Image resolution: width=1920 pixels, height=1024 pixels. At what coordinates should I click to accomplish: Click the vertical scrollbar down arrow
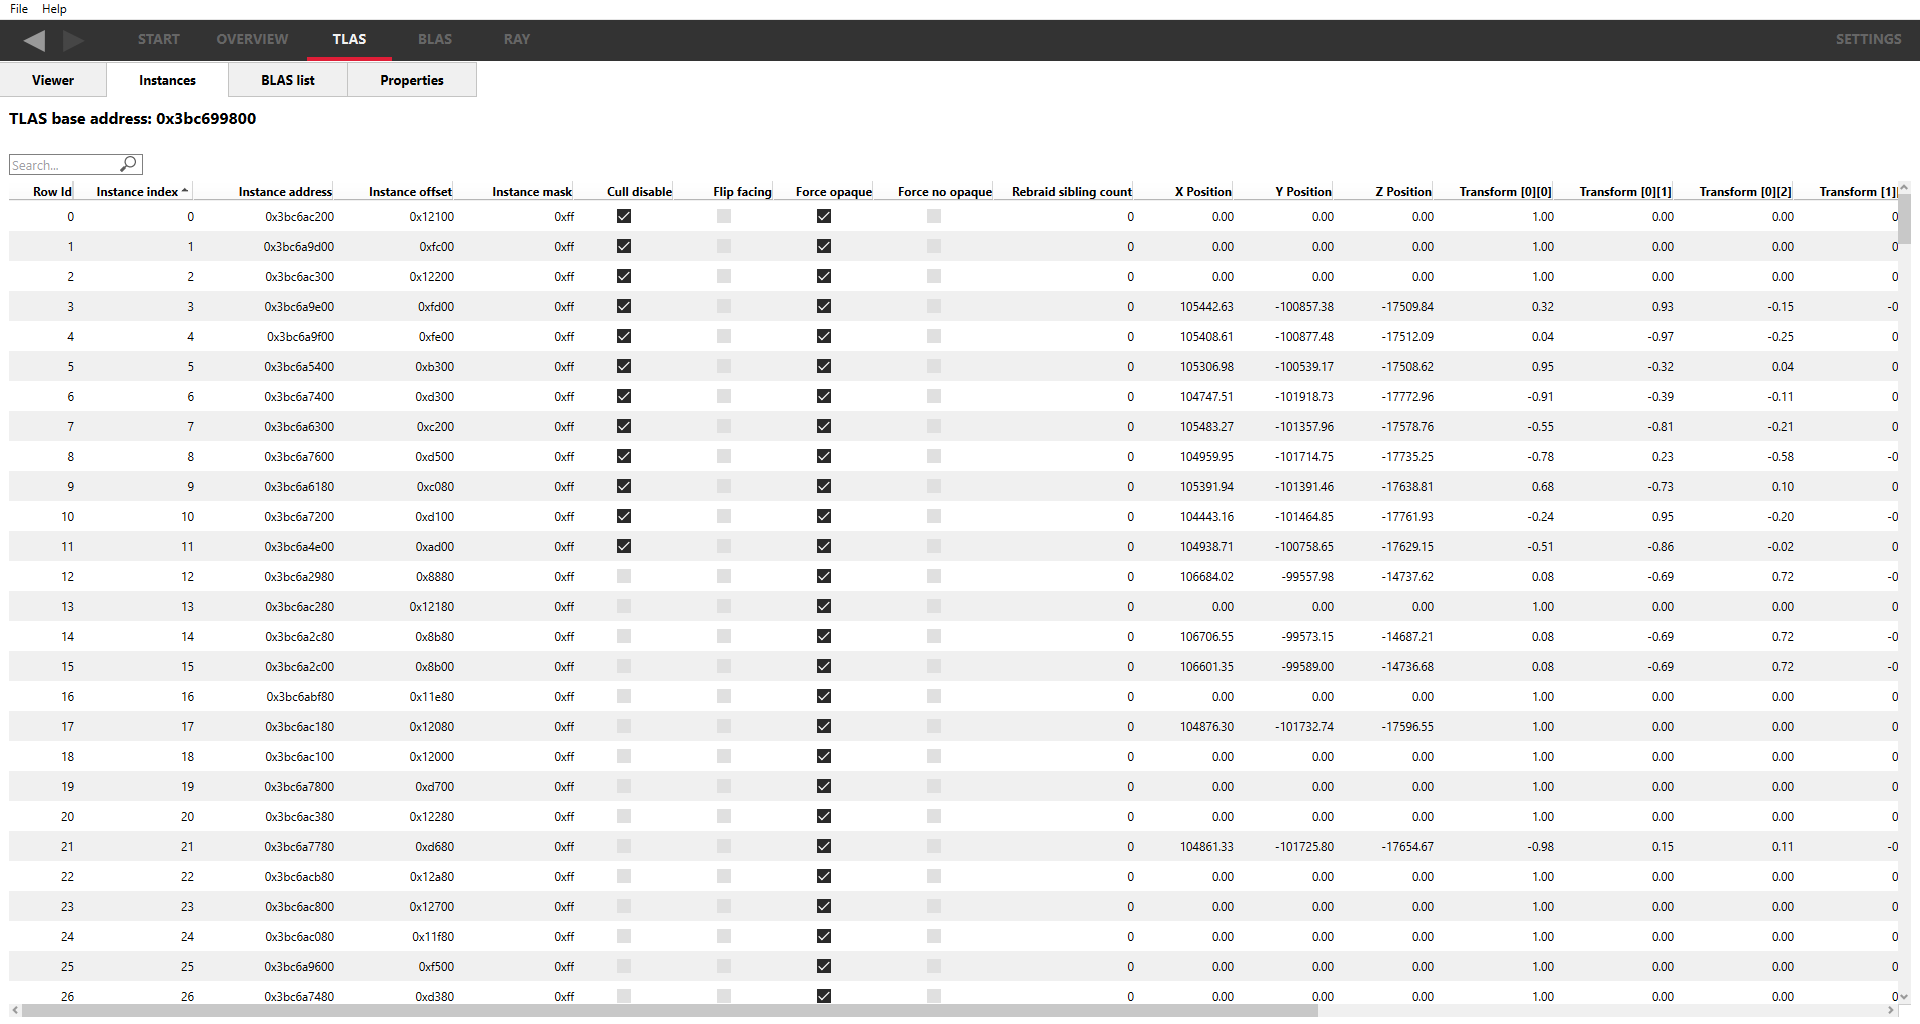[x=1904, y=996]
